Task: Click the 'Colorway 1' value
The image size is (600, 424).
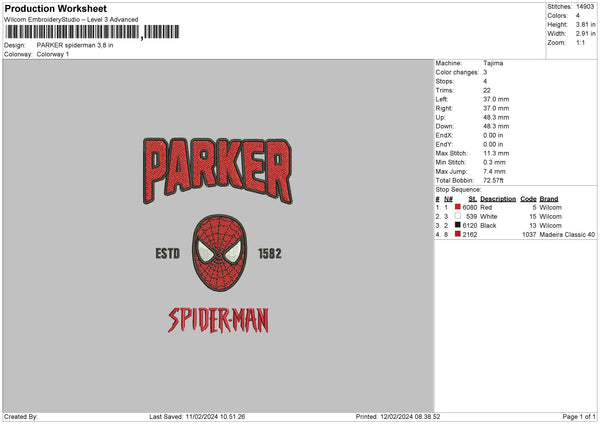Action: [x=53, y=54]
